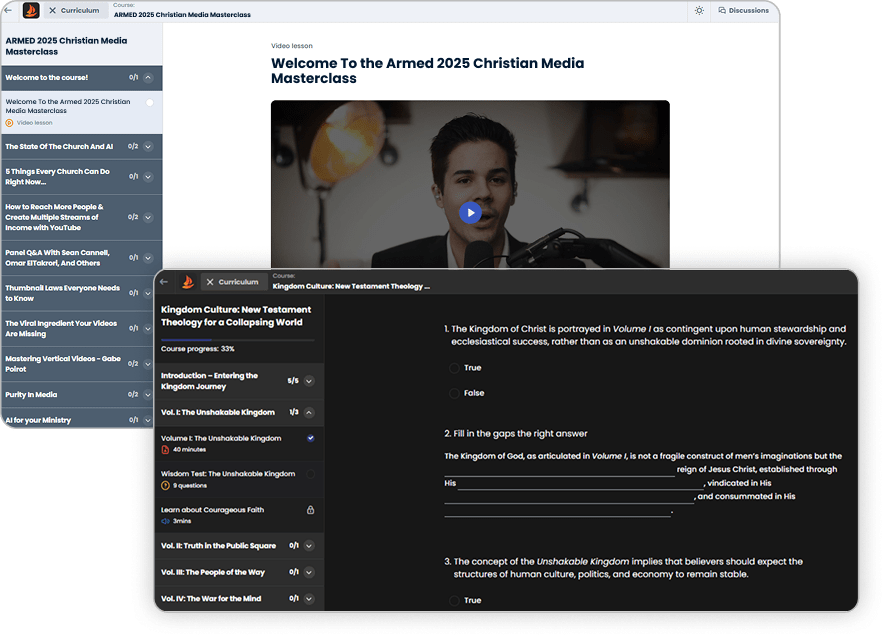Toggle the light/dark theme sun icon

(699, 10)
